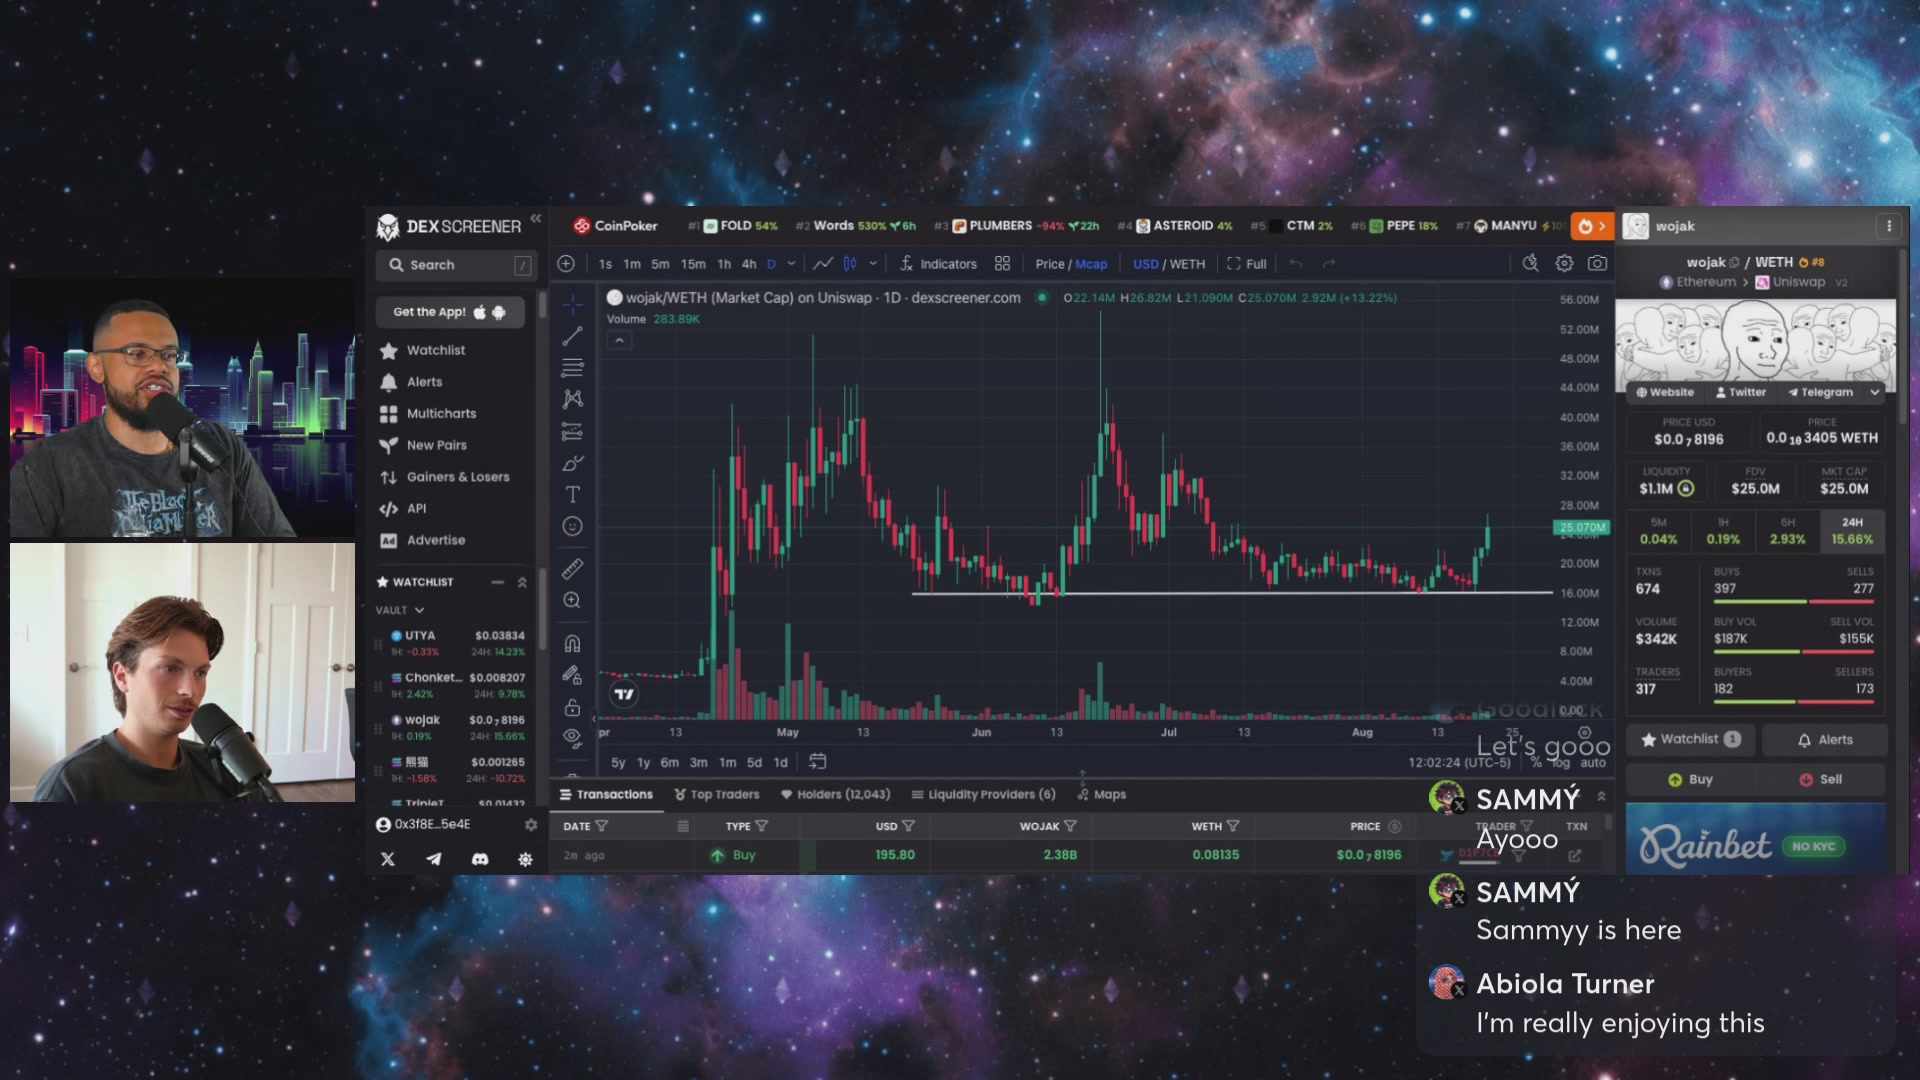Select the 24H price change period
1920x1080 pixels.
pyautogui.click(x=1852, y=531)
